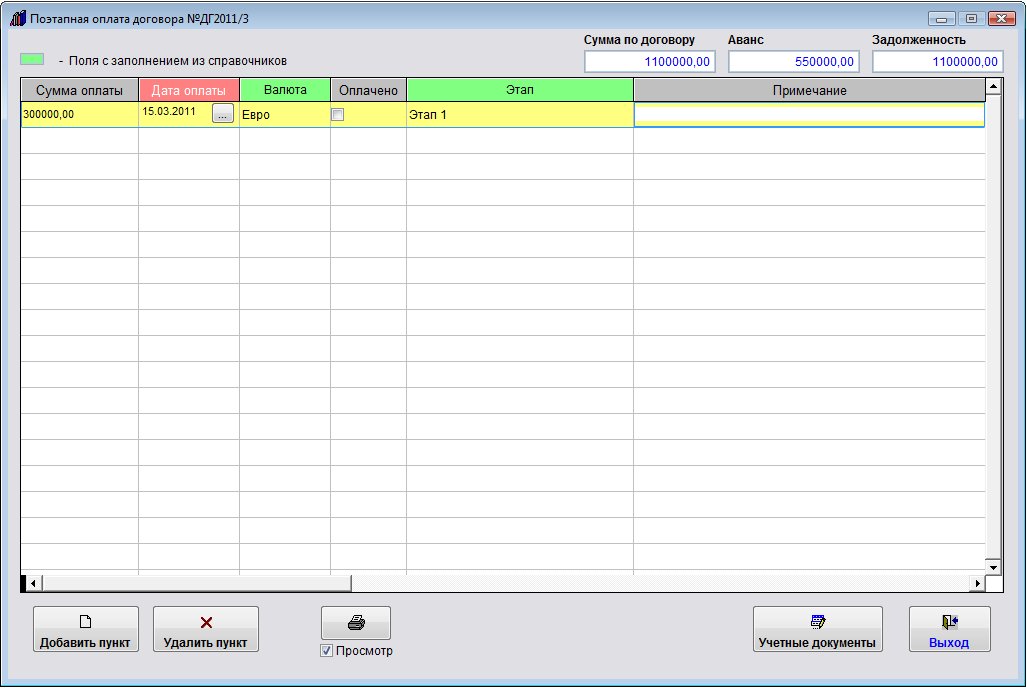Screen dimensions: 1027x689
Task: Click vertical scrollbar up arrow
Action: pos(994,86)
